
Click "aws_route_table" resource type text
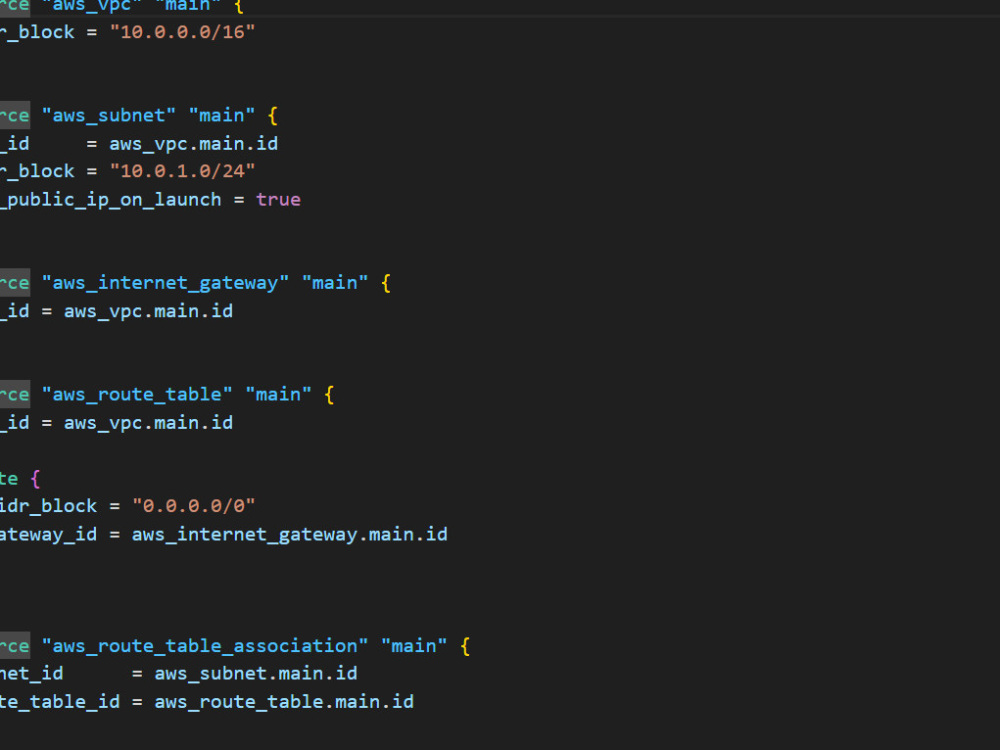(x=137, y=395)
